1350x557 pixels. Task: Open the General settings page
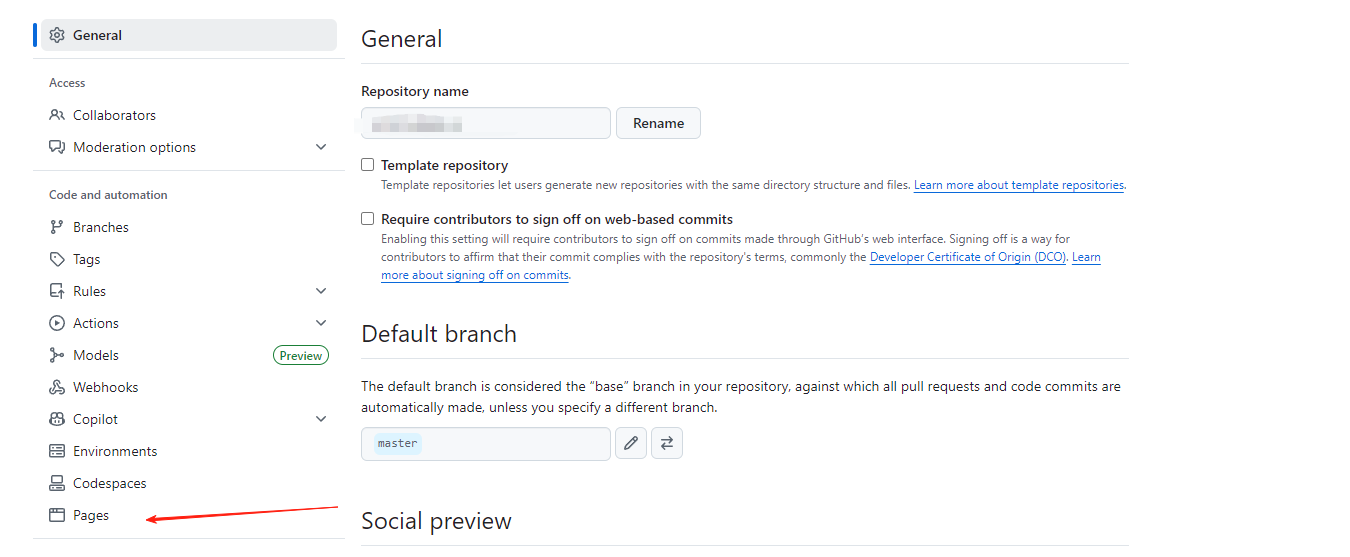tap(189, 35)
